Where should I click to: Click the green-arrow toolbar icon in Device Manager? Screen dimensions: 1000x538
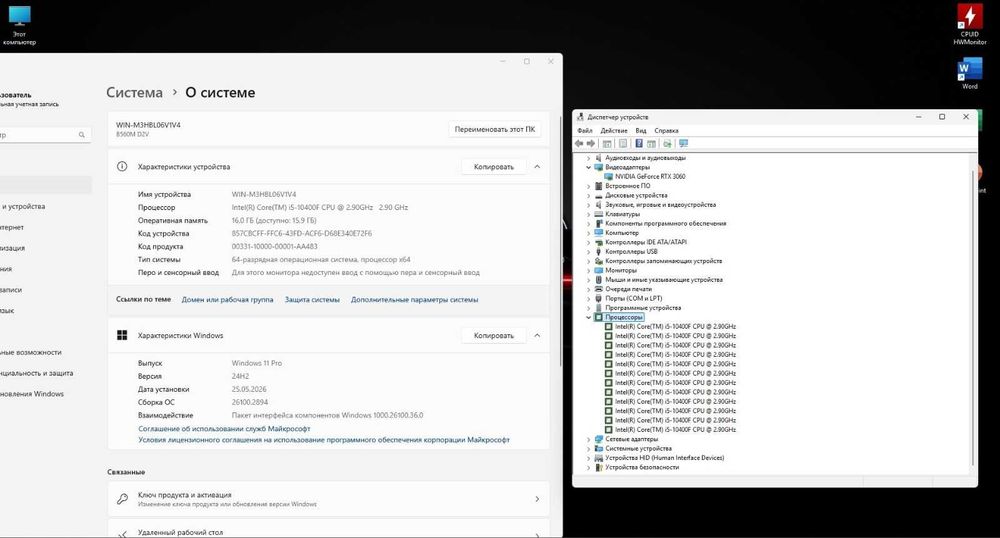coord(667,143)
